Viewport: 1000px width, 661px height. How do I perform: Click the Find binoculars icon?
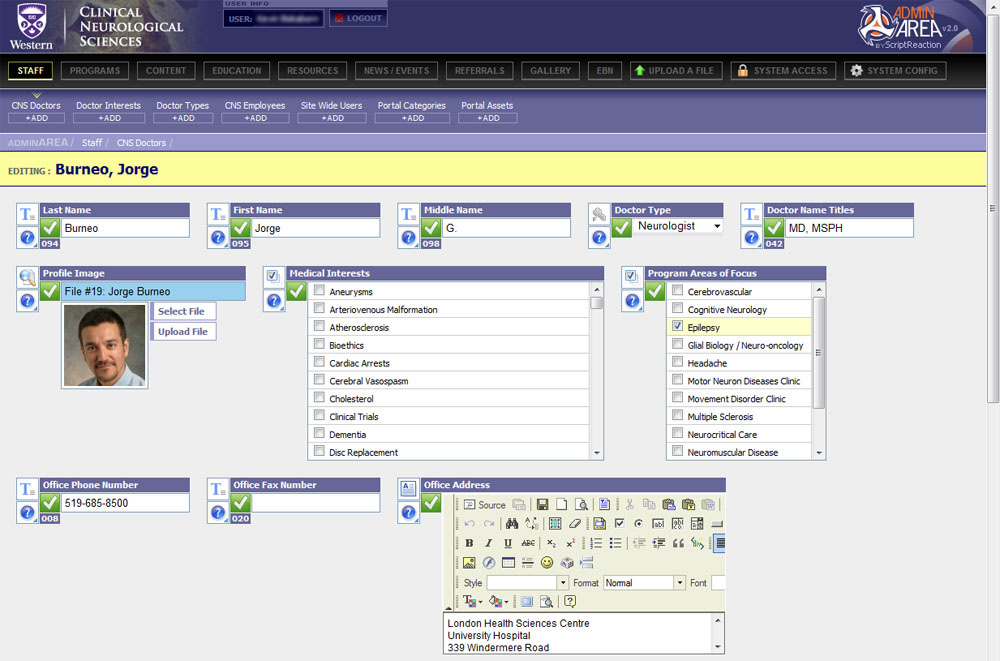tap(512, 524)
